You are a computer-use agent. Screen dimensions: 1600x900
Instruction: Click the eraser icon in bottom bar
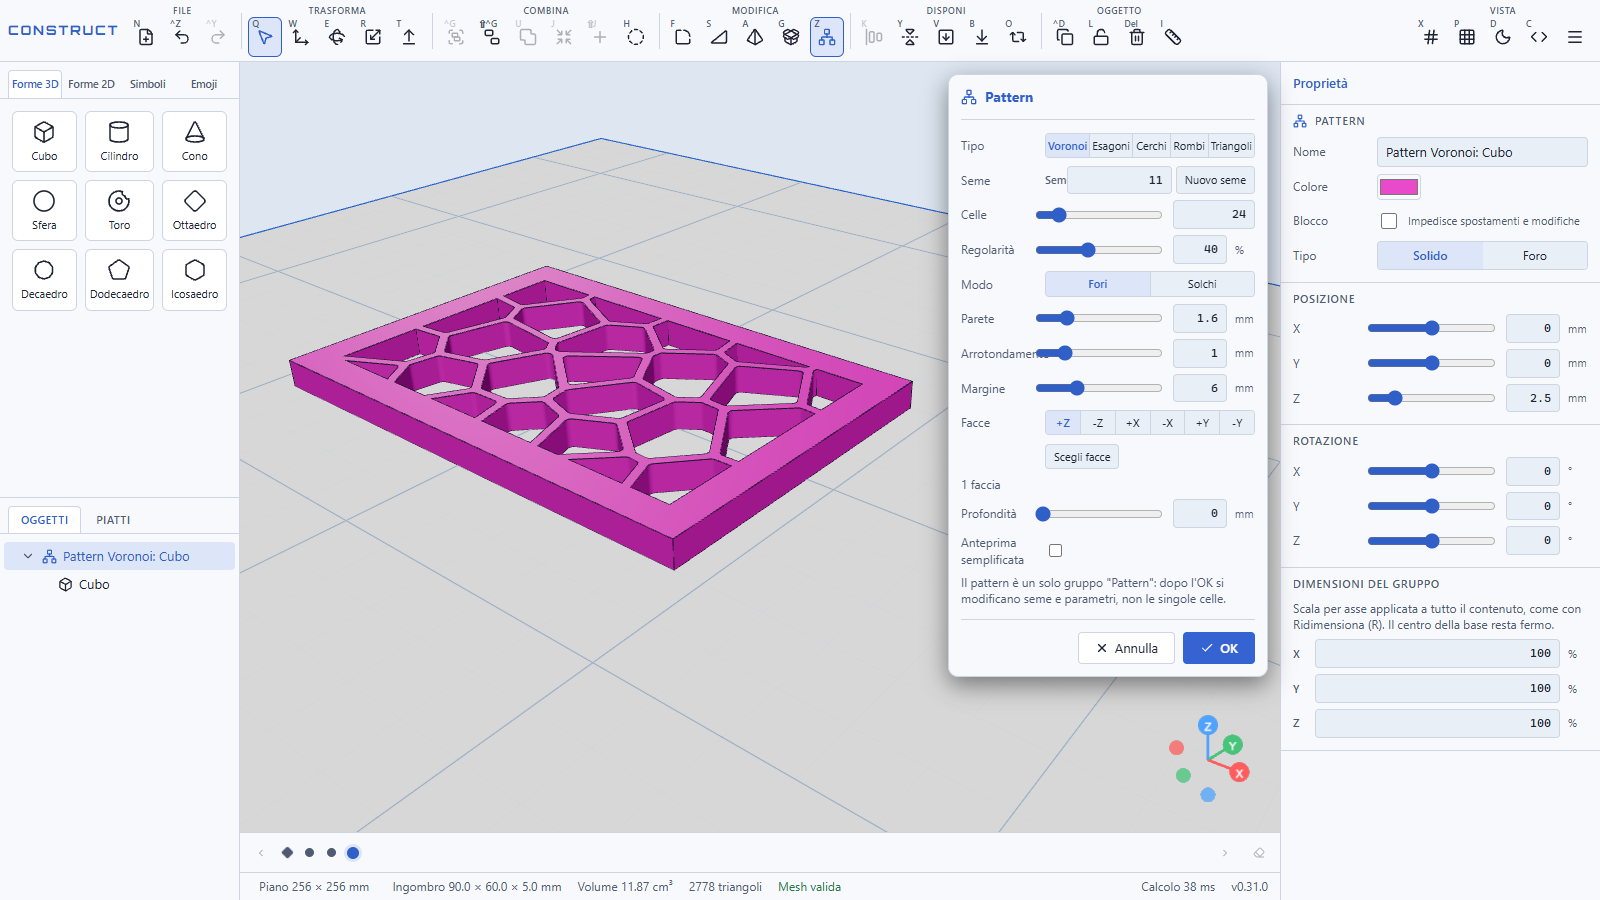(x=1259, y=853)
